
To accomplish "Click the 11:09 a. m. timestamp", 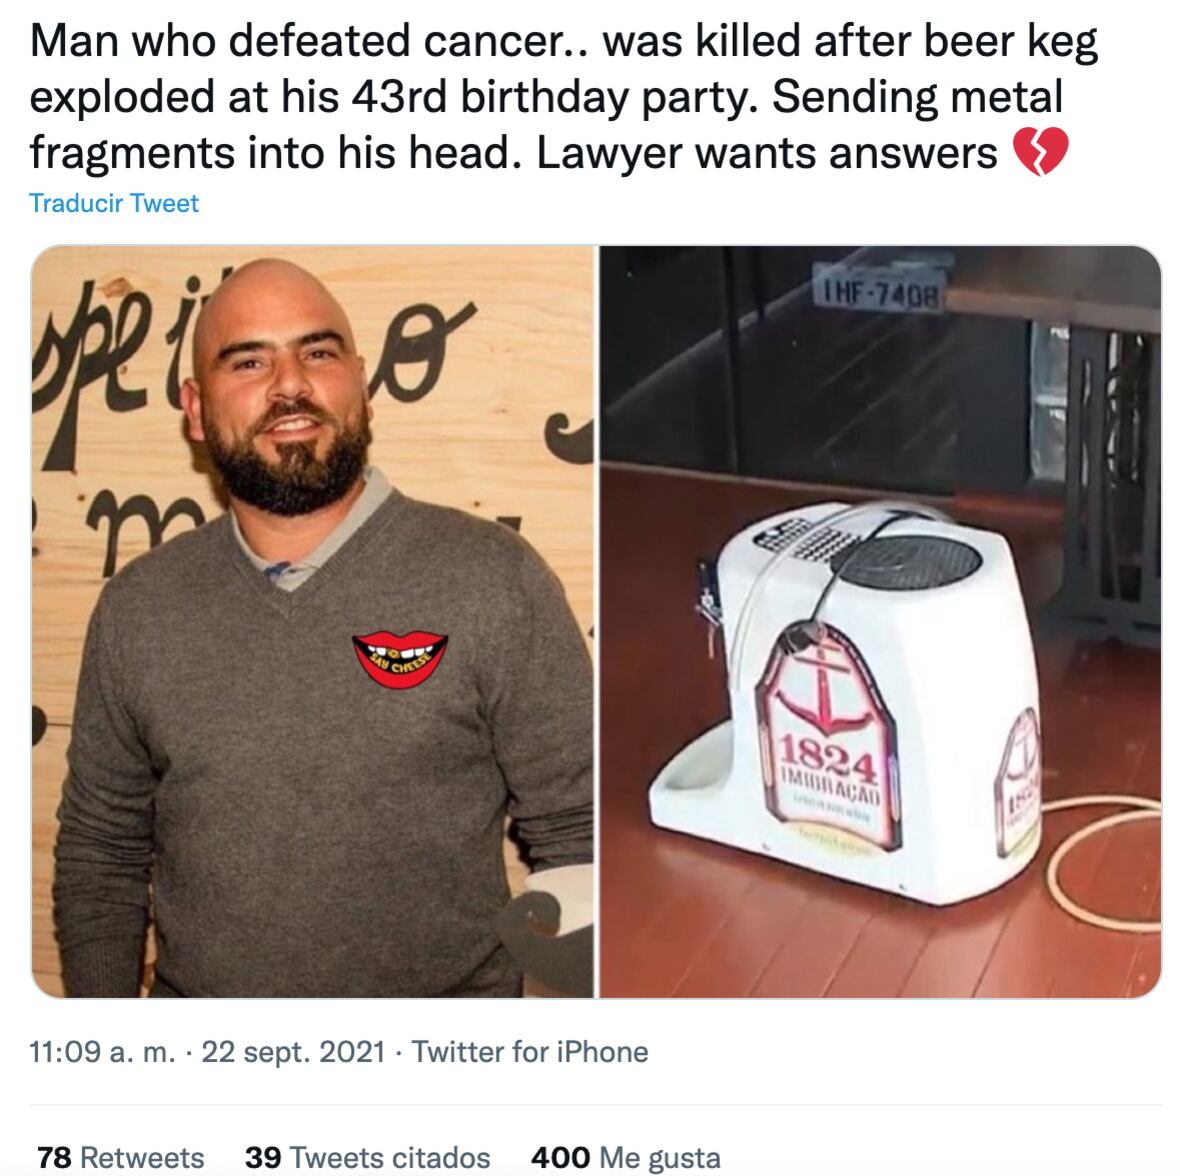I will point(102,1051).
